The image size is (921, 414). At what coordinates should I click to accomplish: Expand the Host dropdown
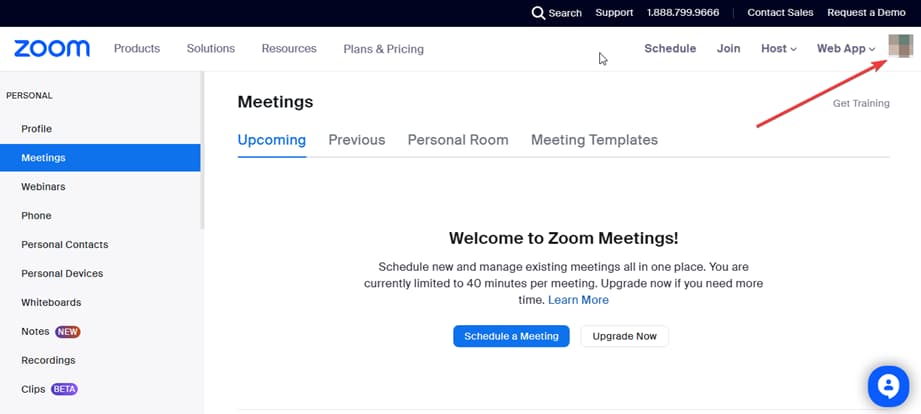pos(778,48)
